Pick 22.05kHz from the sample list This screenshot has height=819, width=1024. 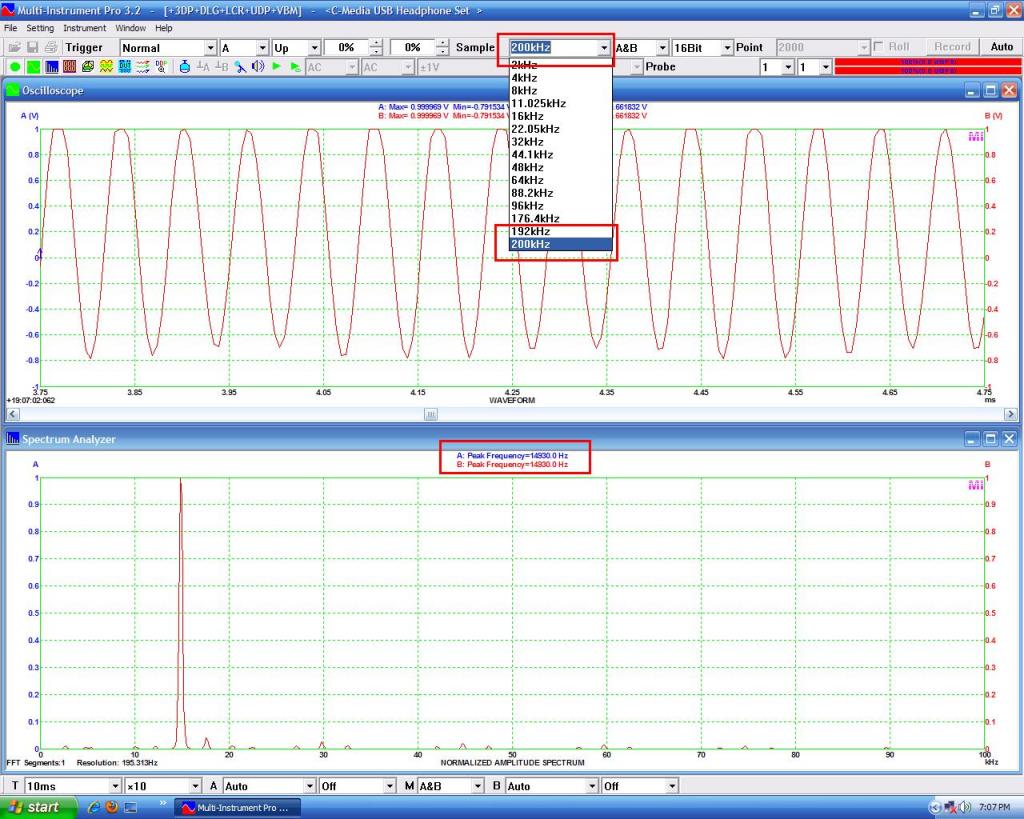(560, 129)
